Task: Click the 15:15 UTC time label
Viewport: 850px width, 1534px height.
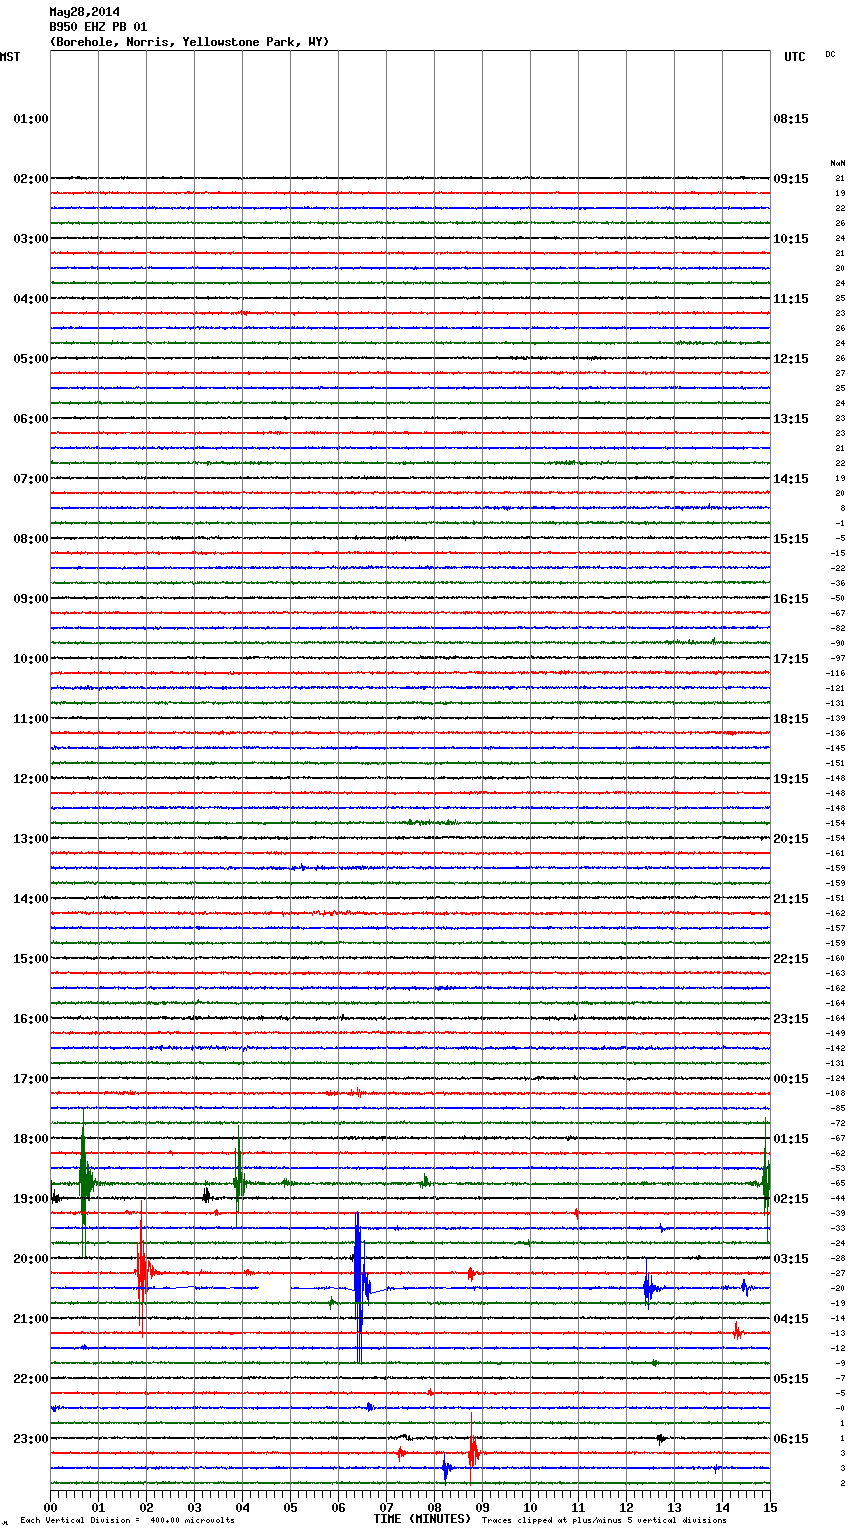Action: pyautogui.click(x=791, y=539)
